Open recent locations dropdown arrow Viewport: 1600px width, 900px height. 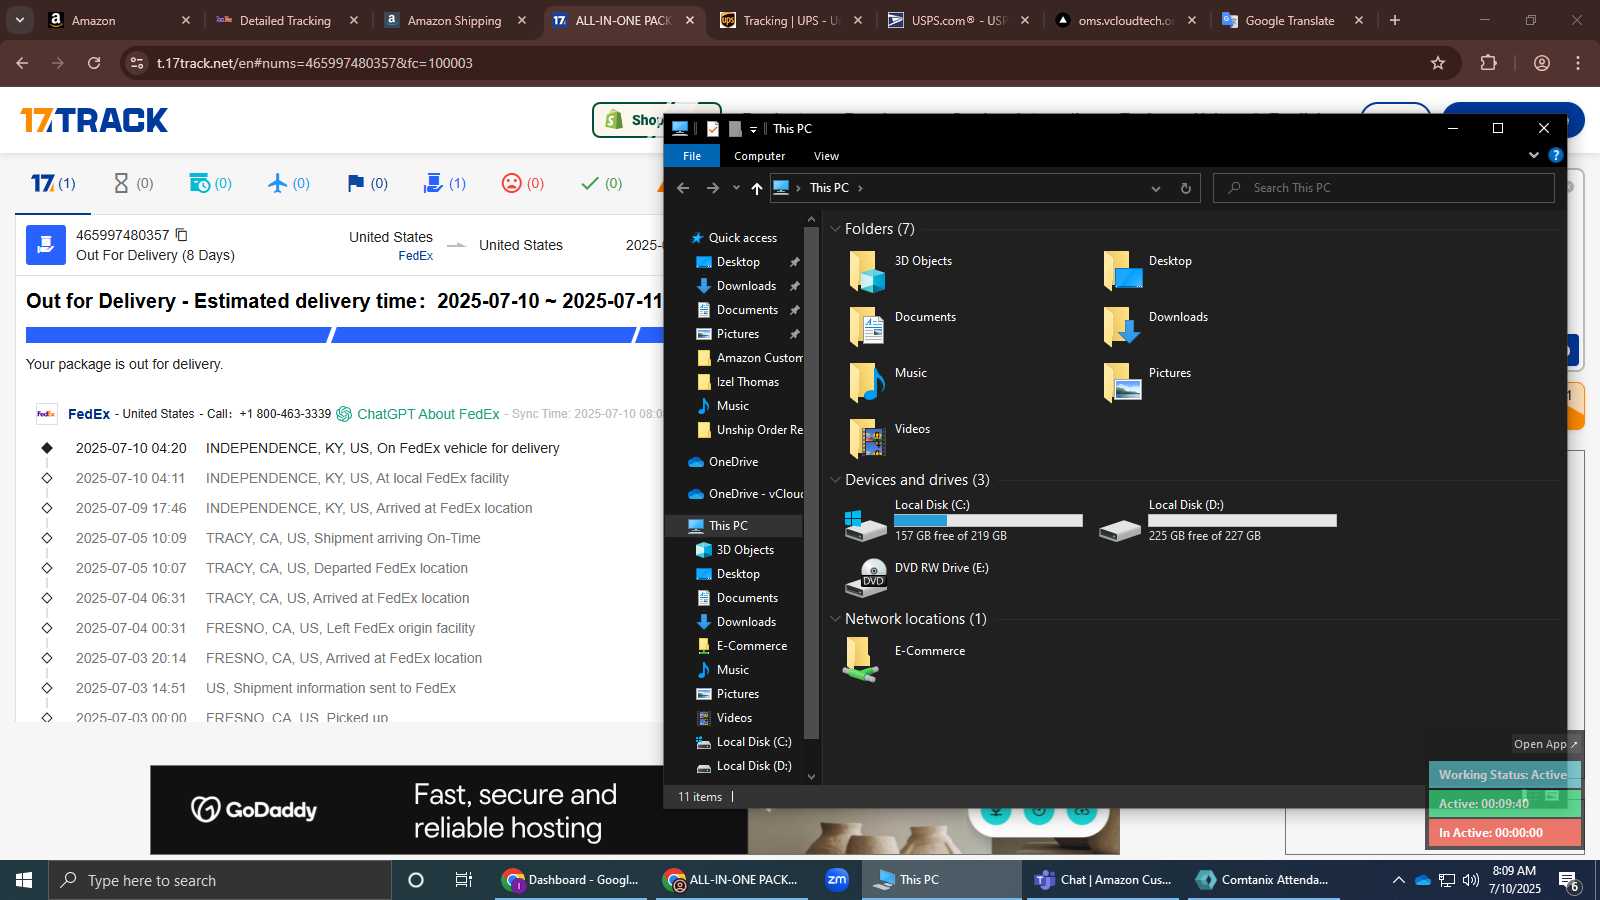tap(736, 188)
